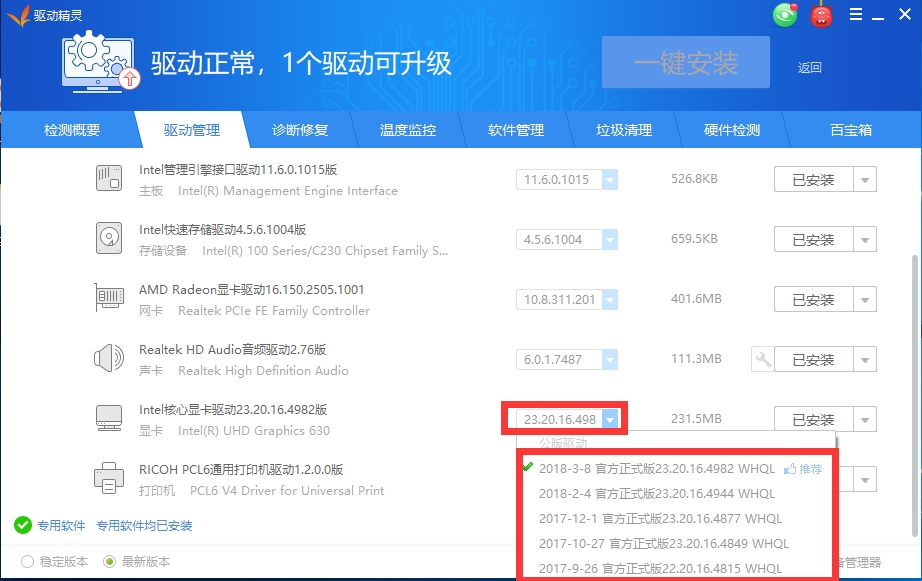This screenshot has height=581, width=922.
Task: Click the printer icon for RICOH PCL6 driver
Action: (x=109, y=478)
